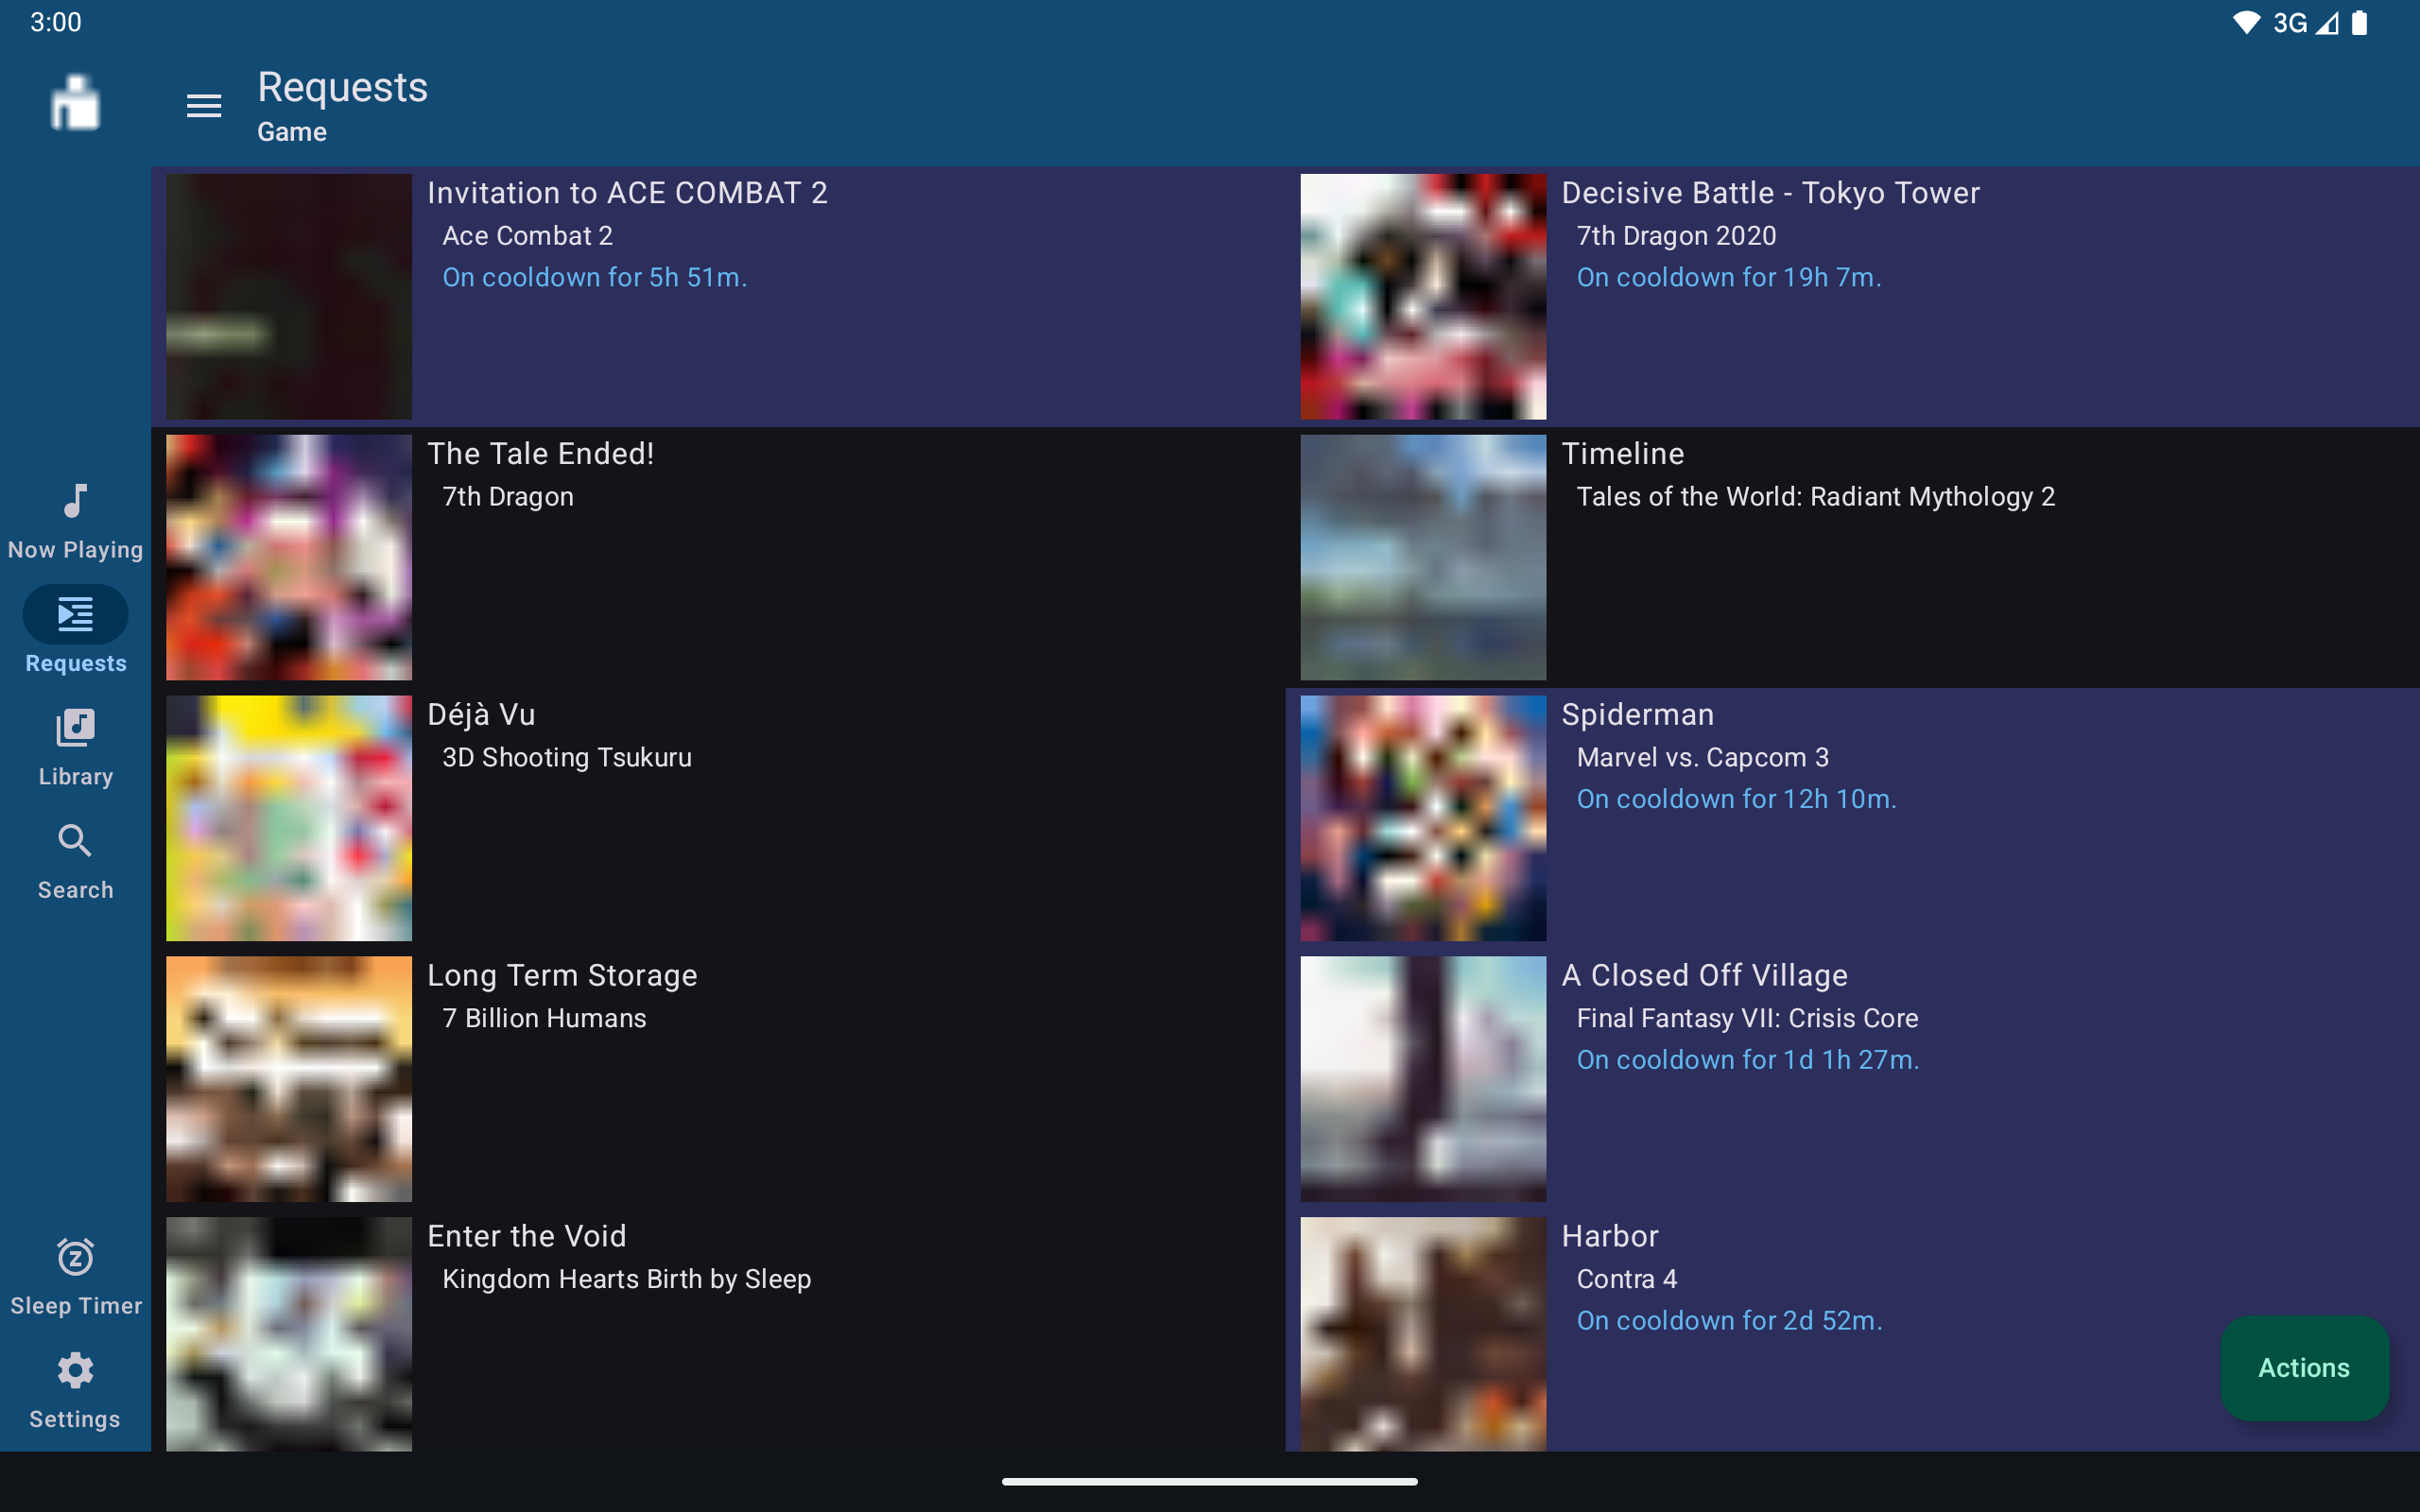
Task: Tap 'On cooldown for 19h 7m.' text
Action: 1729,277
